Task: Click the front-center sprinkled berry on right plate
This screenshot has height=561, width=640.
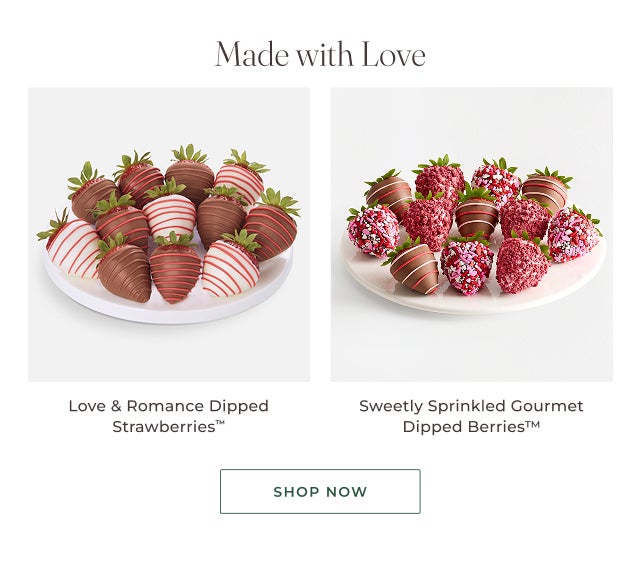Action: point(466,265)
